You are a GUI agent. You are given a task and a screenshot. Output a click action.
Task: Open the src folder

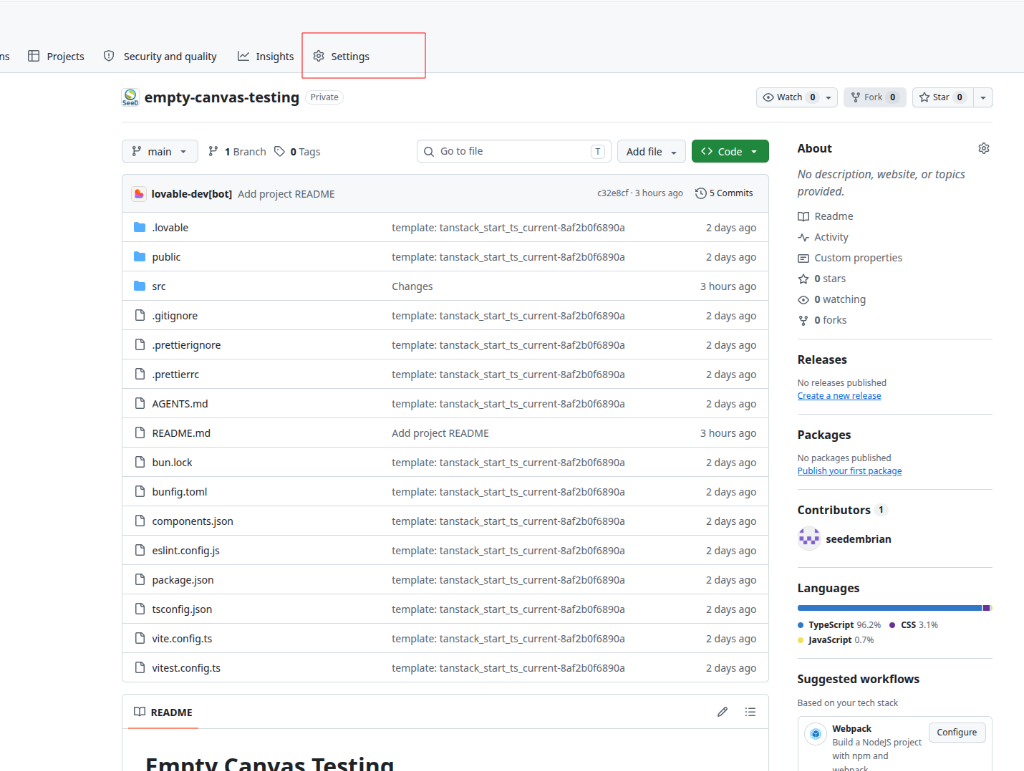tap(159, 286)
